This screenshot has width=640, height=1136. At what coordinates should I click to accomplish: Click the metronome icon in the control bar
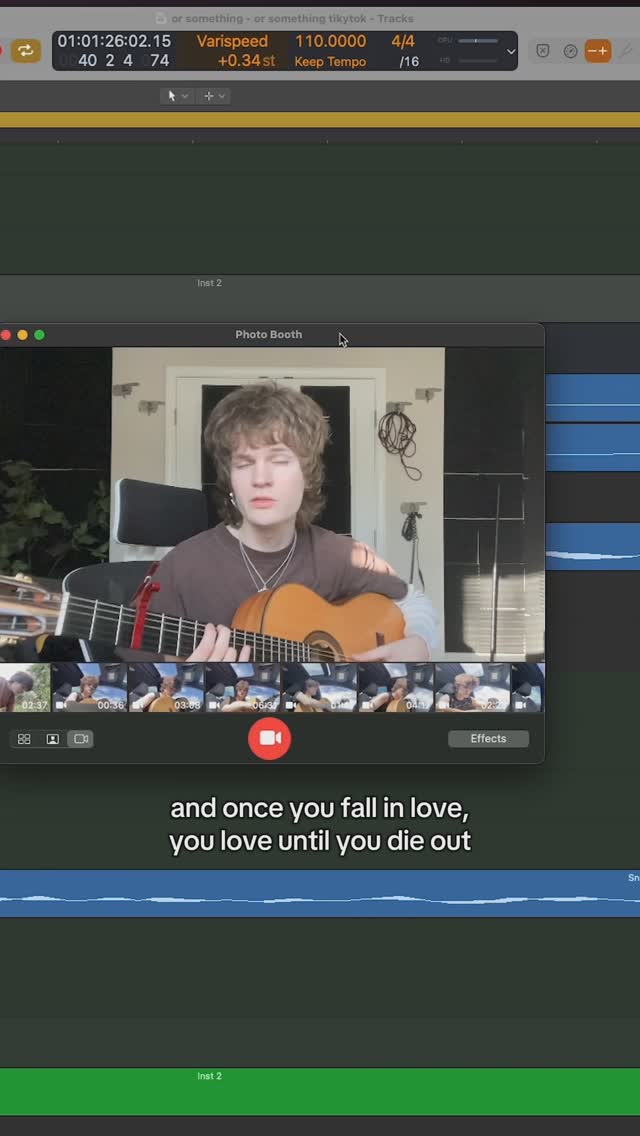tap(570, 50)
